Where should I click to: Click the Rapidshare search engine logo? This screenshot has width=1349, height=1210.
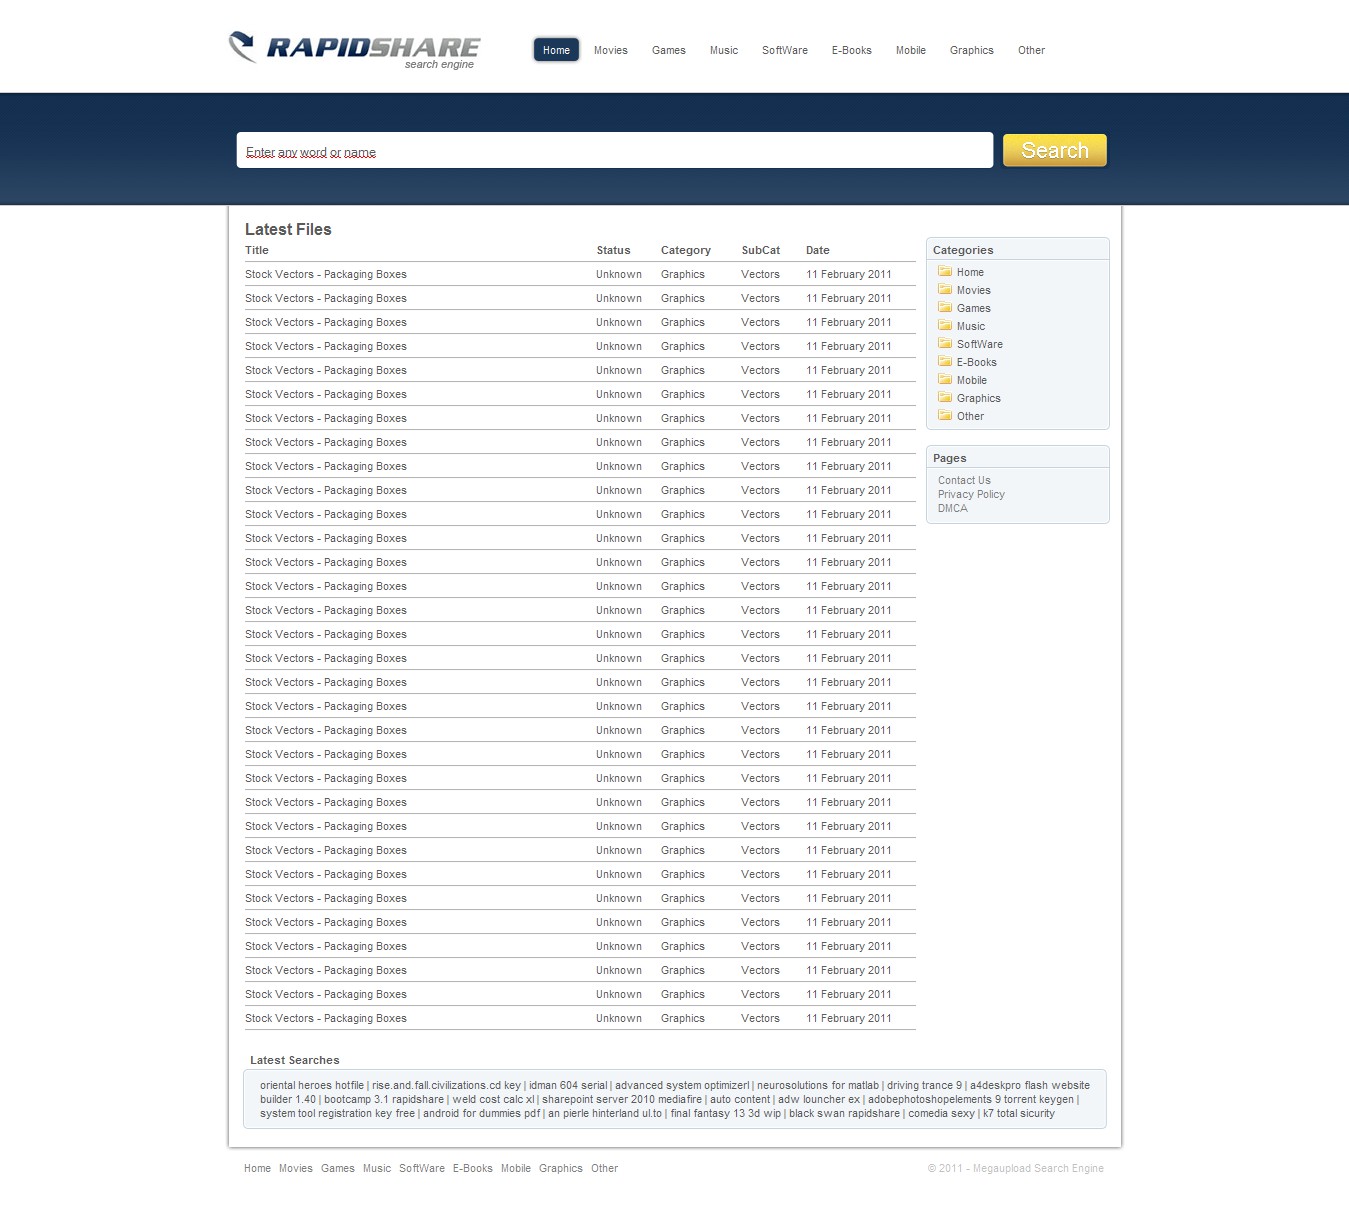(x=355, y=50)
